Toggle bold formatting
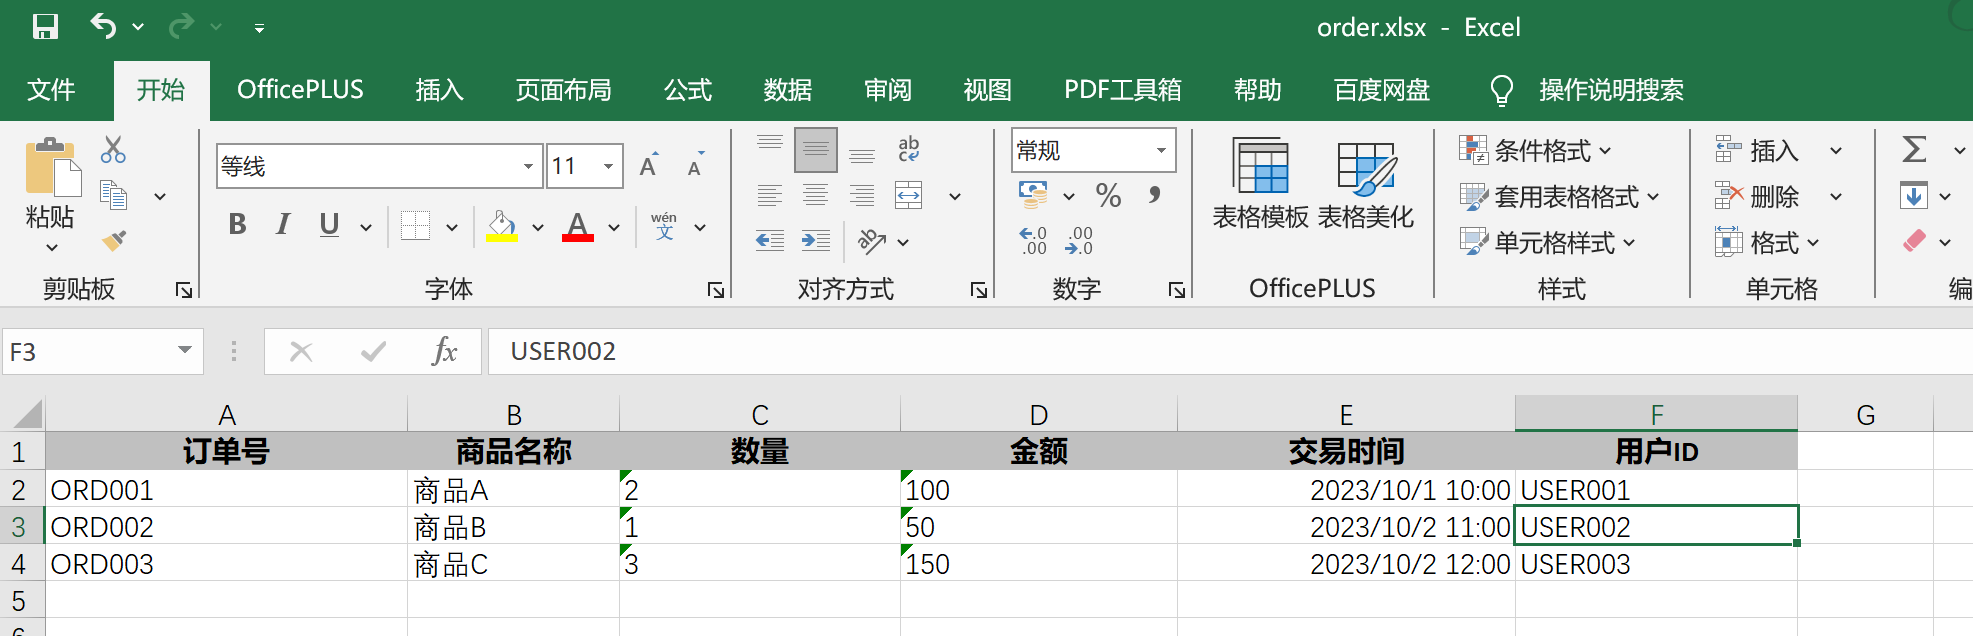This screenshot has height=636, width=1973. 237,224
